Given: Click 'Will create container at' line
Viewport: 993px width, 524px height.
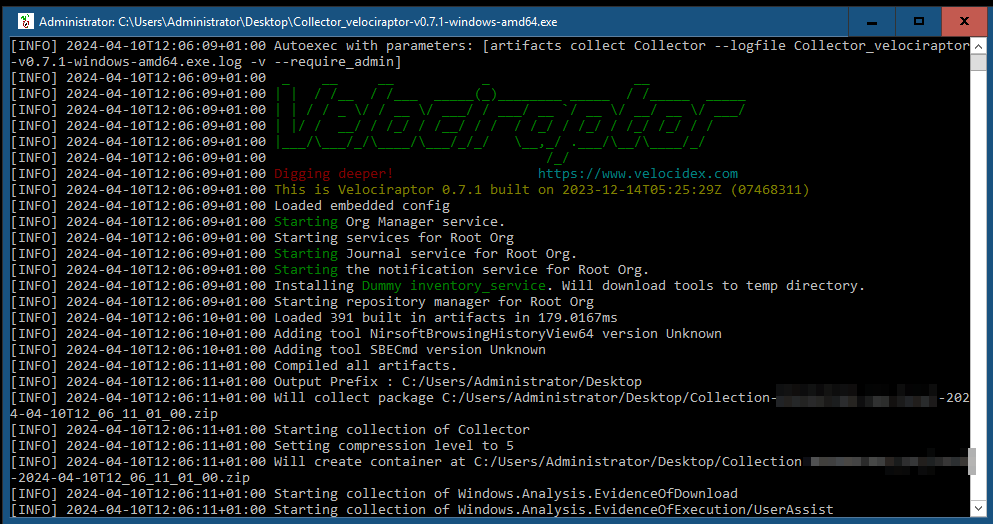Looking at the screenshot, I should [622, 462].
